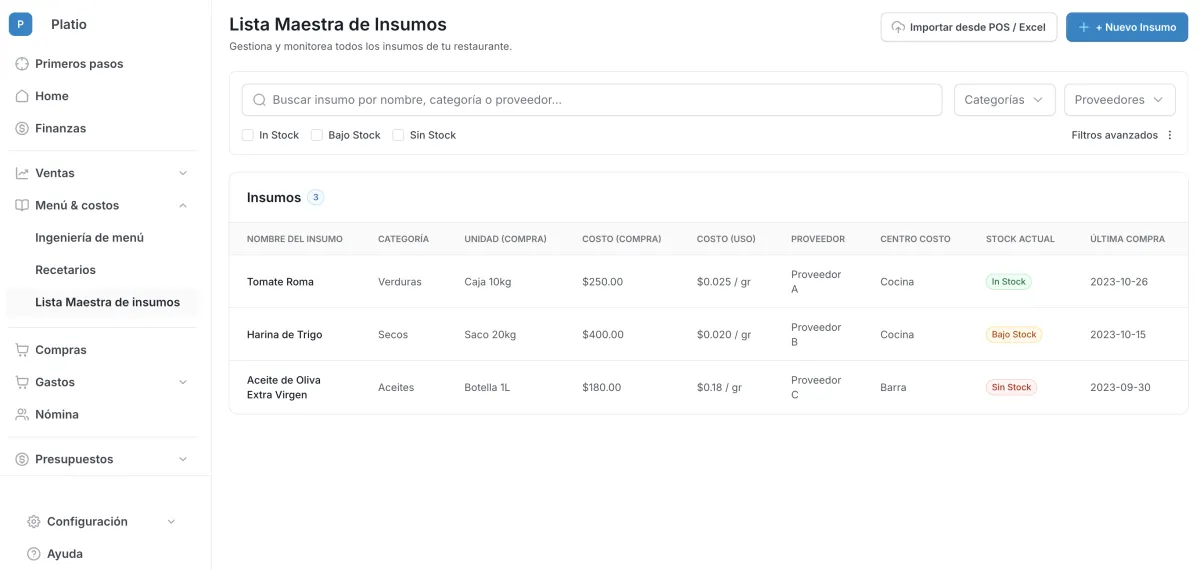
Task: Click the CATEGORÍA column header
Action: point(403,239)
